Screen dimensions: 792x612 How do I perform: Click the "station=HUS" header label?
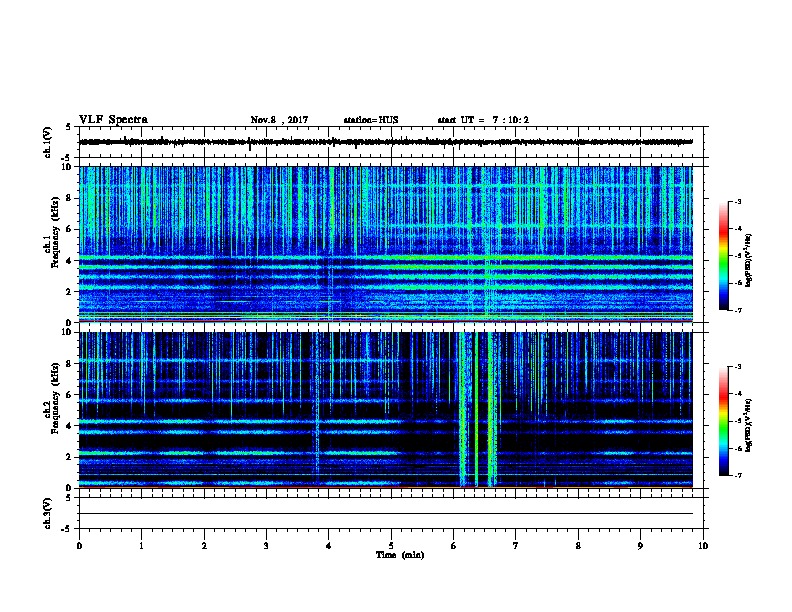click(x=371, y=120)
